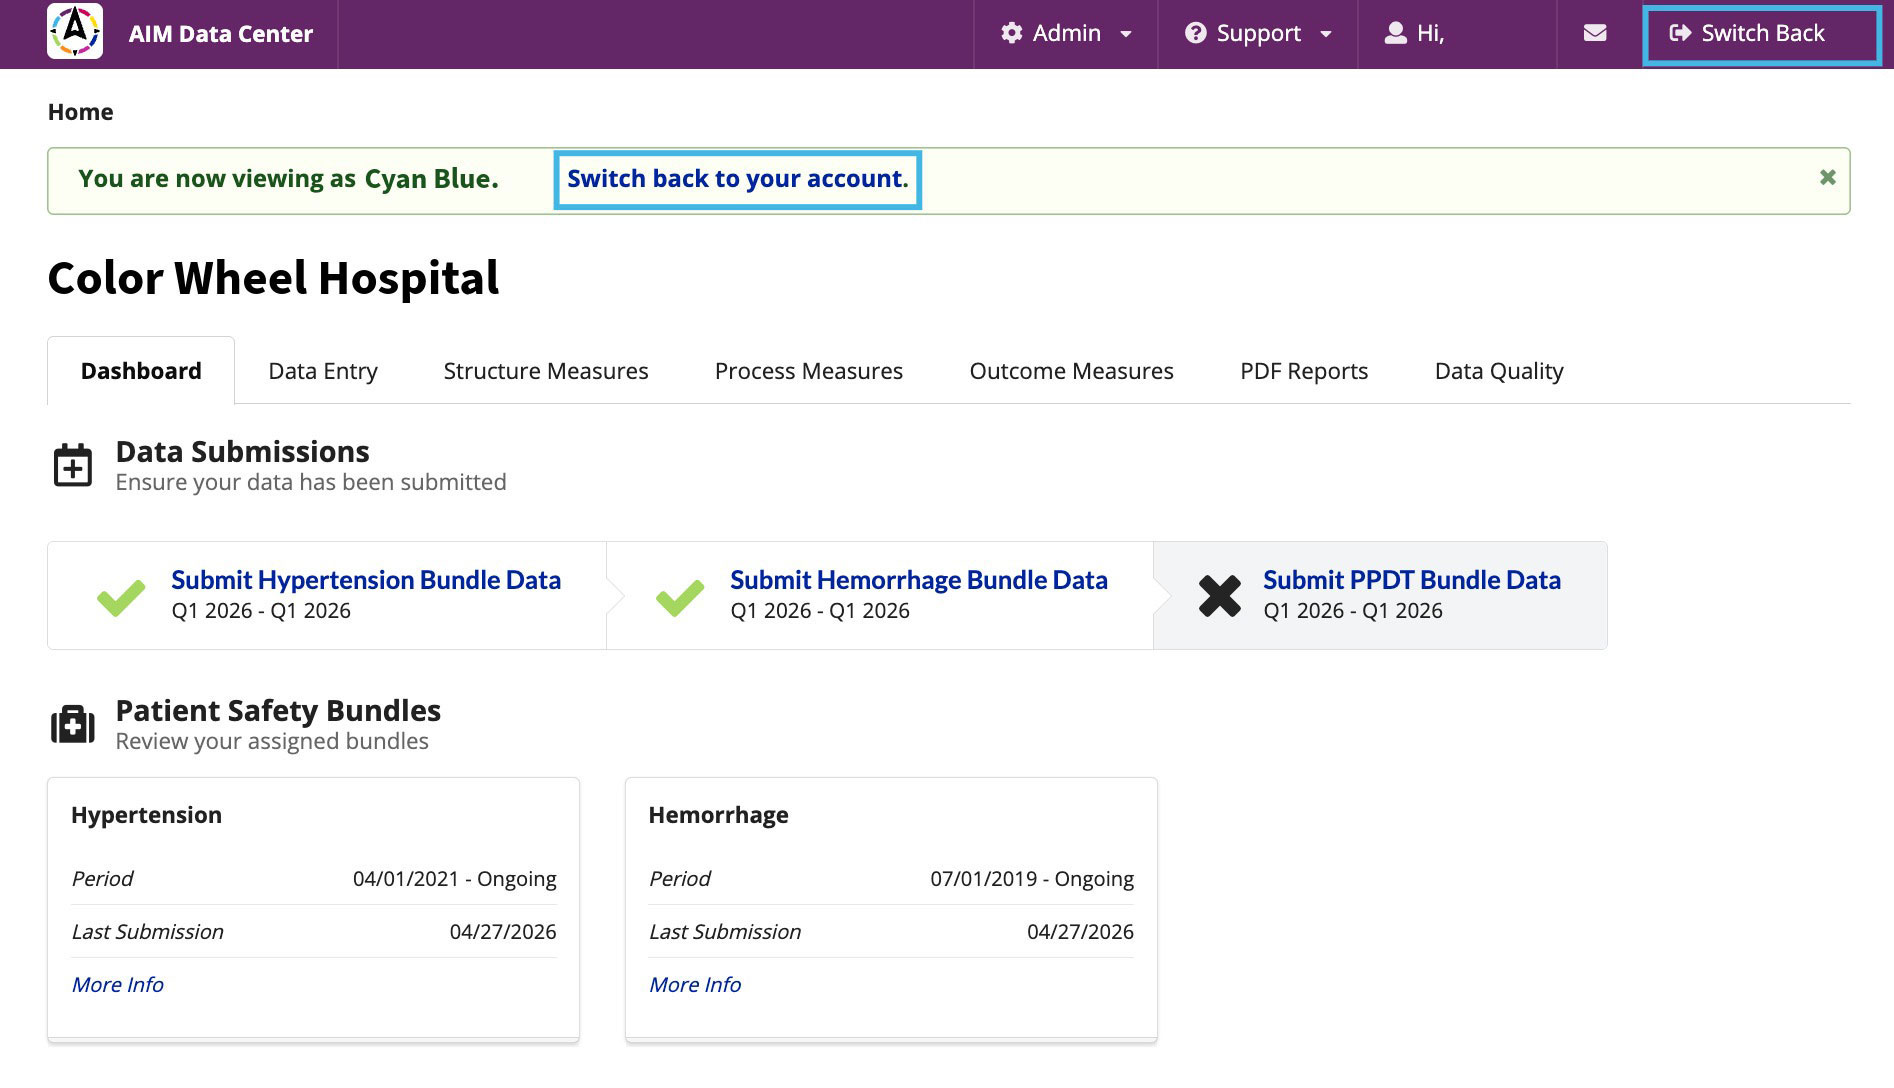Click the Hypertension card title
The image size is (1894, 1088).
coord(147,815)
